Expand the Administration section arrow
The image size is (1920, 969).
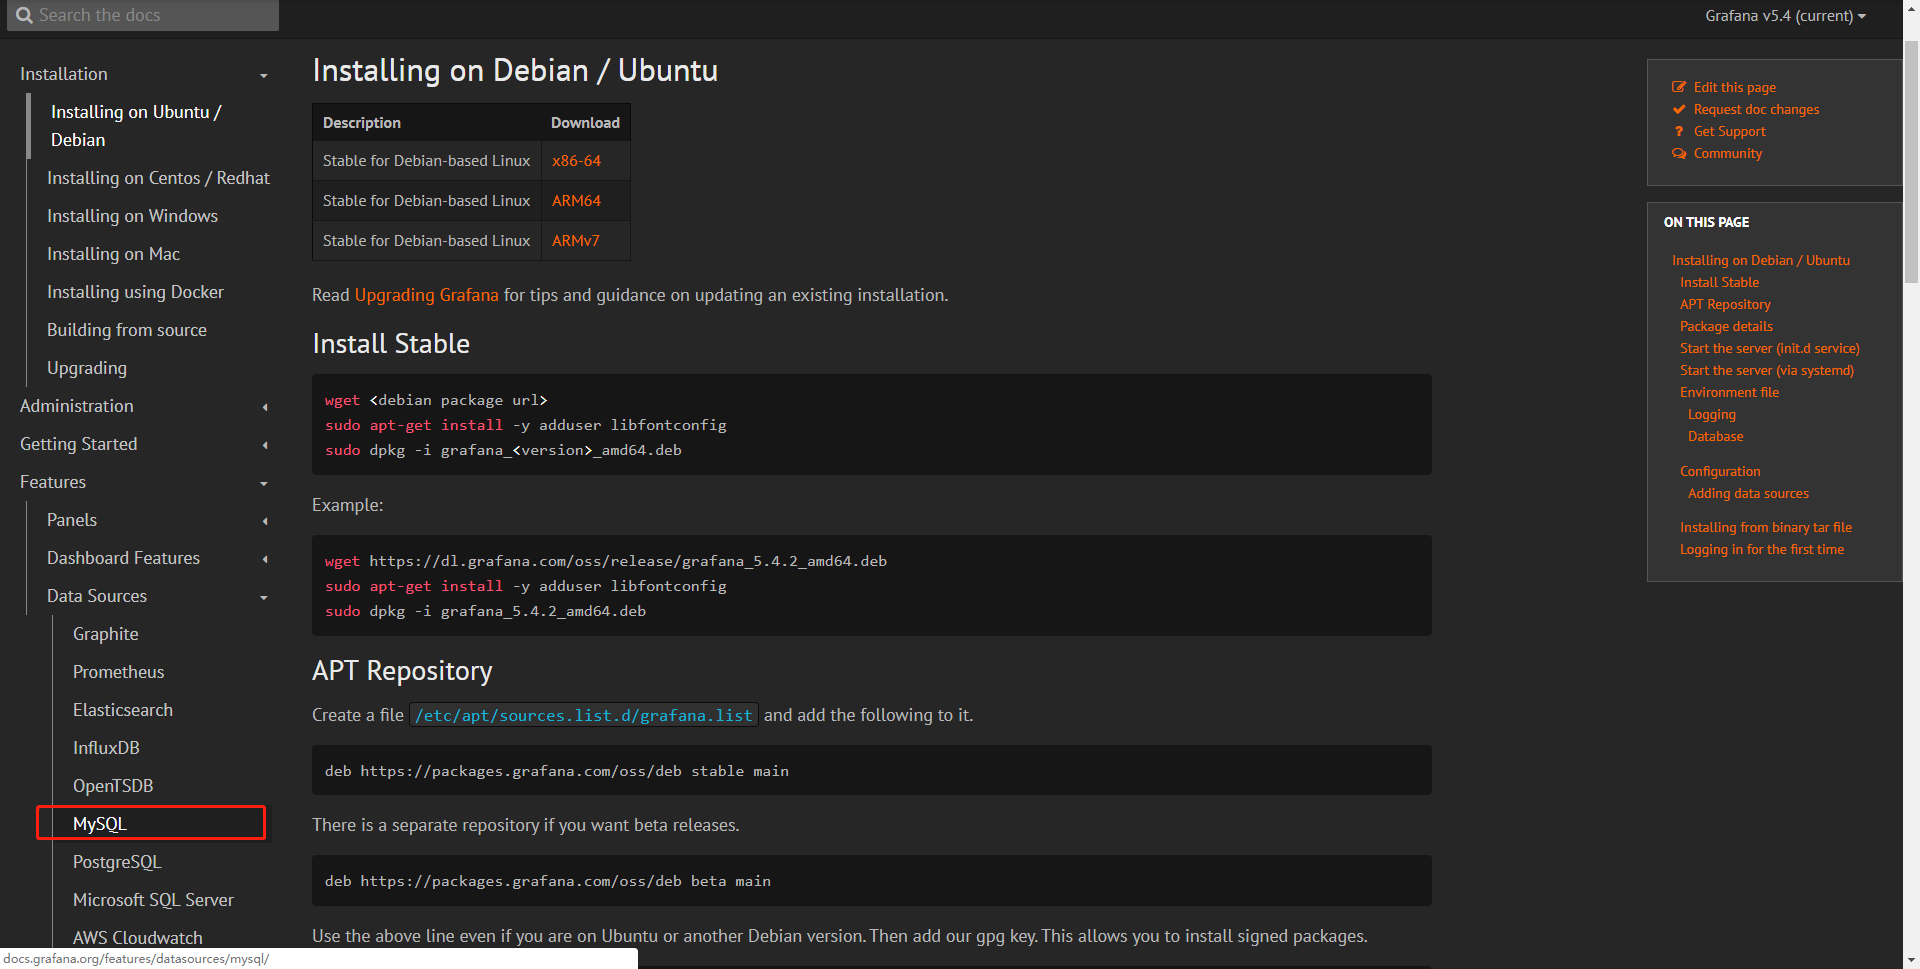pos(265,407)
